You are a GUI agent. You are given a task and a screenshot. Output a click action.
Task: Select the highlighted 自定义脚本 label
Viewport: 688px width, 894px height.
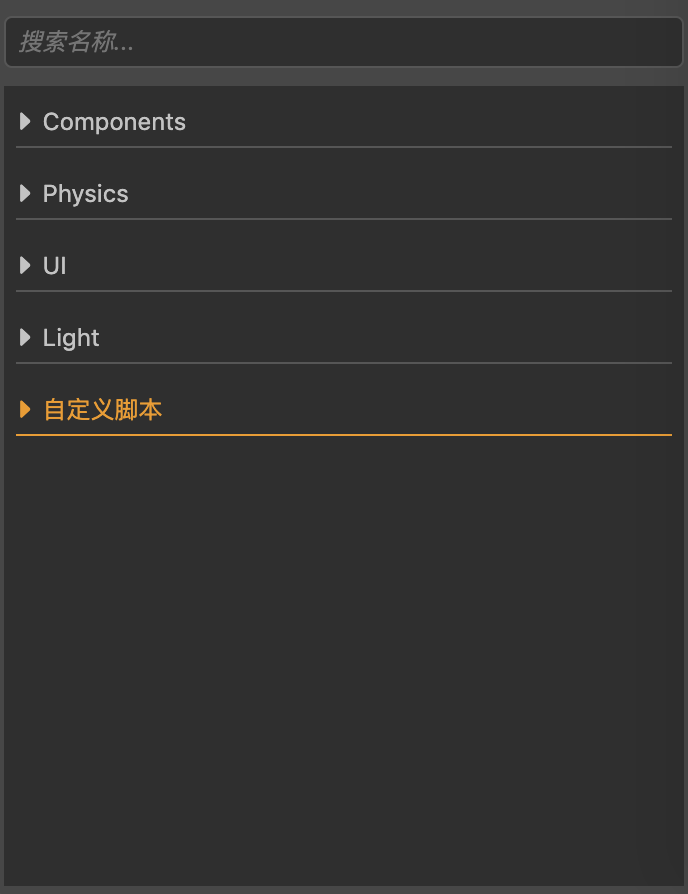[x=102, y=410]
